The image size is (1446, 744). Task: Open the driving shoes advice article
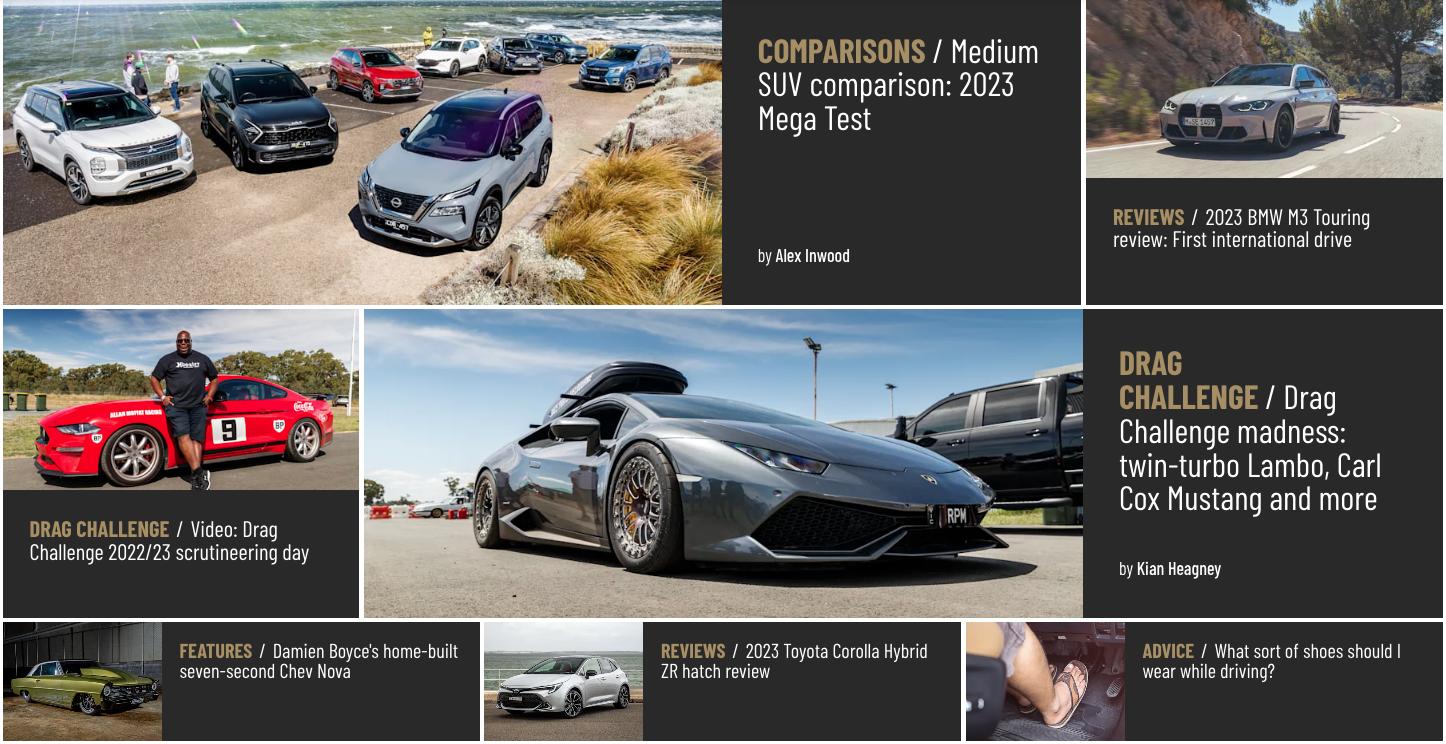point(1272,661)
